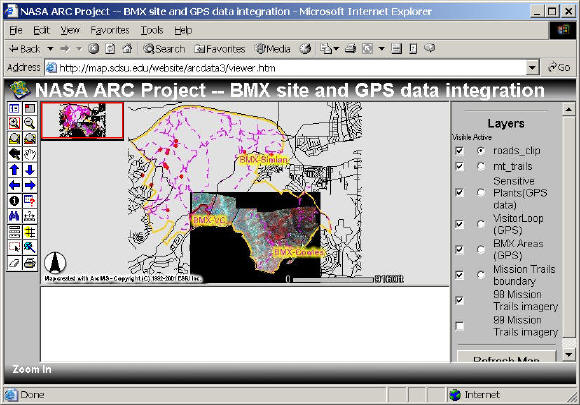Click the Refresh Map button
Viewport: 580px width, 405px height.
tap(506, 357)
